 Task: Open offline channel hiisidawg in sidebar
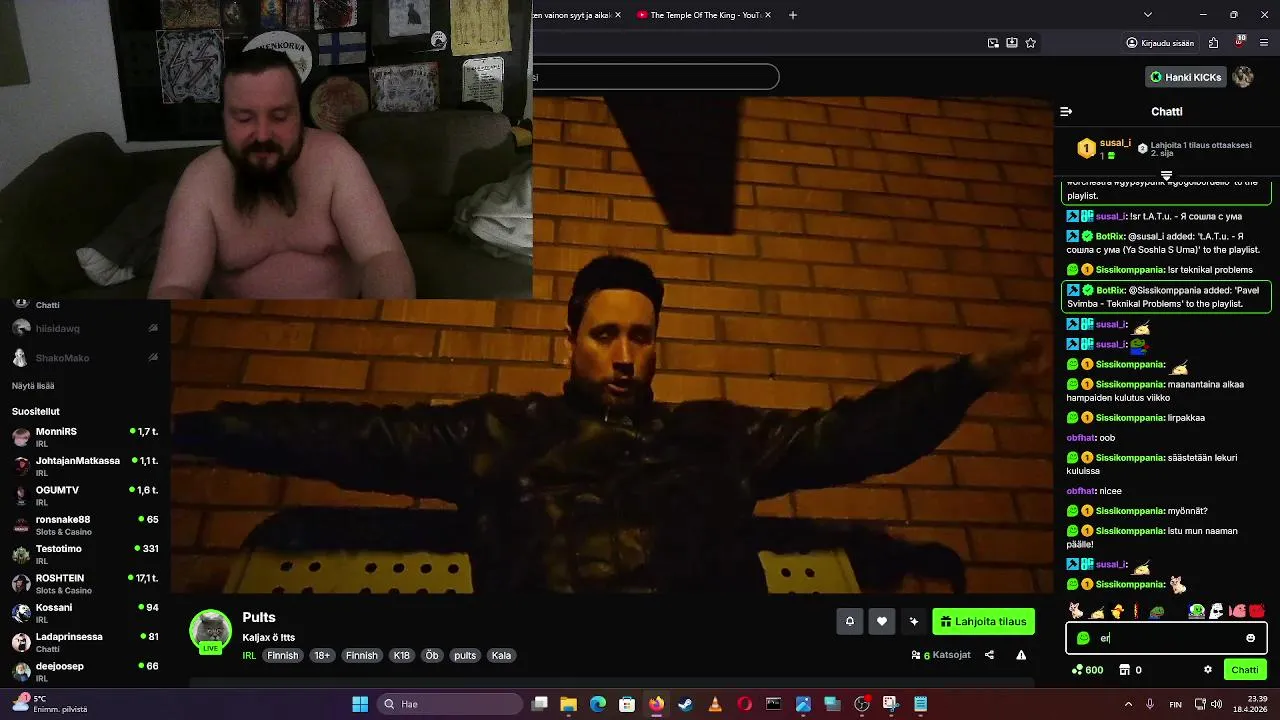click(85, 328)
